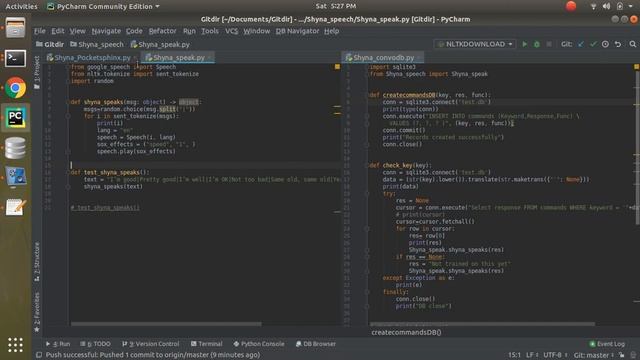
Task: Open text editor notepad icon in dock
Action: click(16, 207)
